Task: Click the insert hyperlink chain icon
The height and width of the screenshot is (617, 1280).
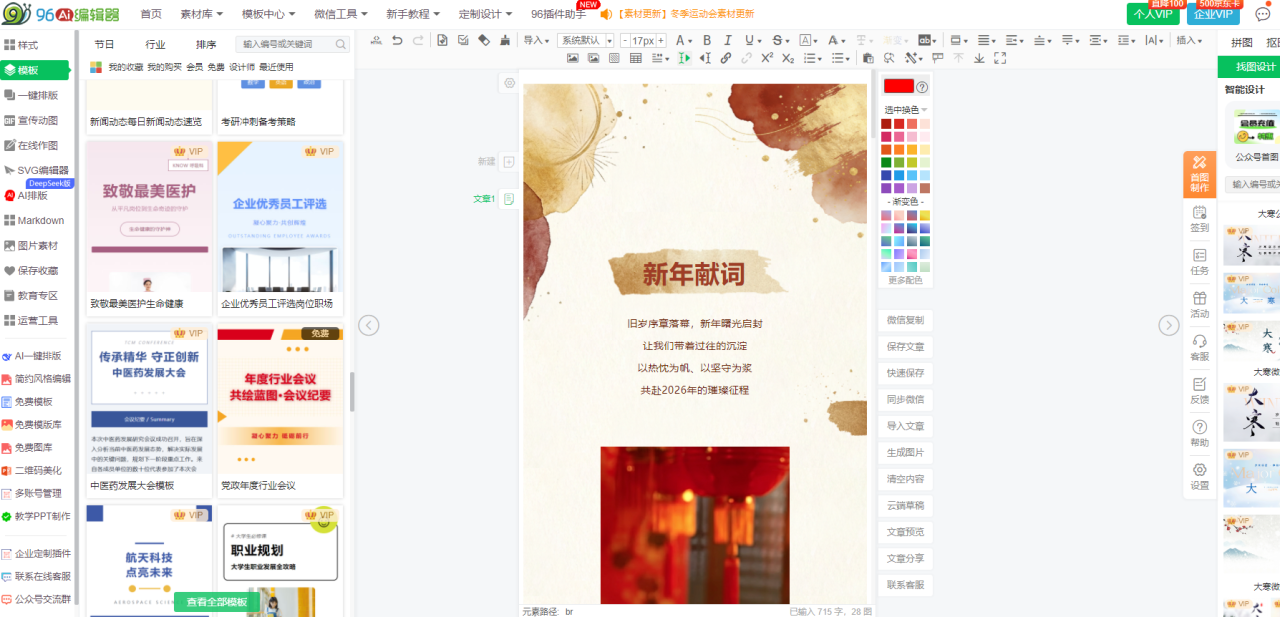Action: [725, 58]
